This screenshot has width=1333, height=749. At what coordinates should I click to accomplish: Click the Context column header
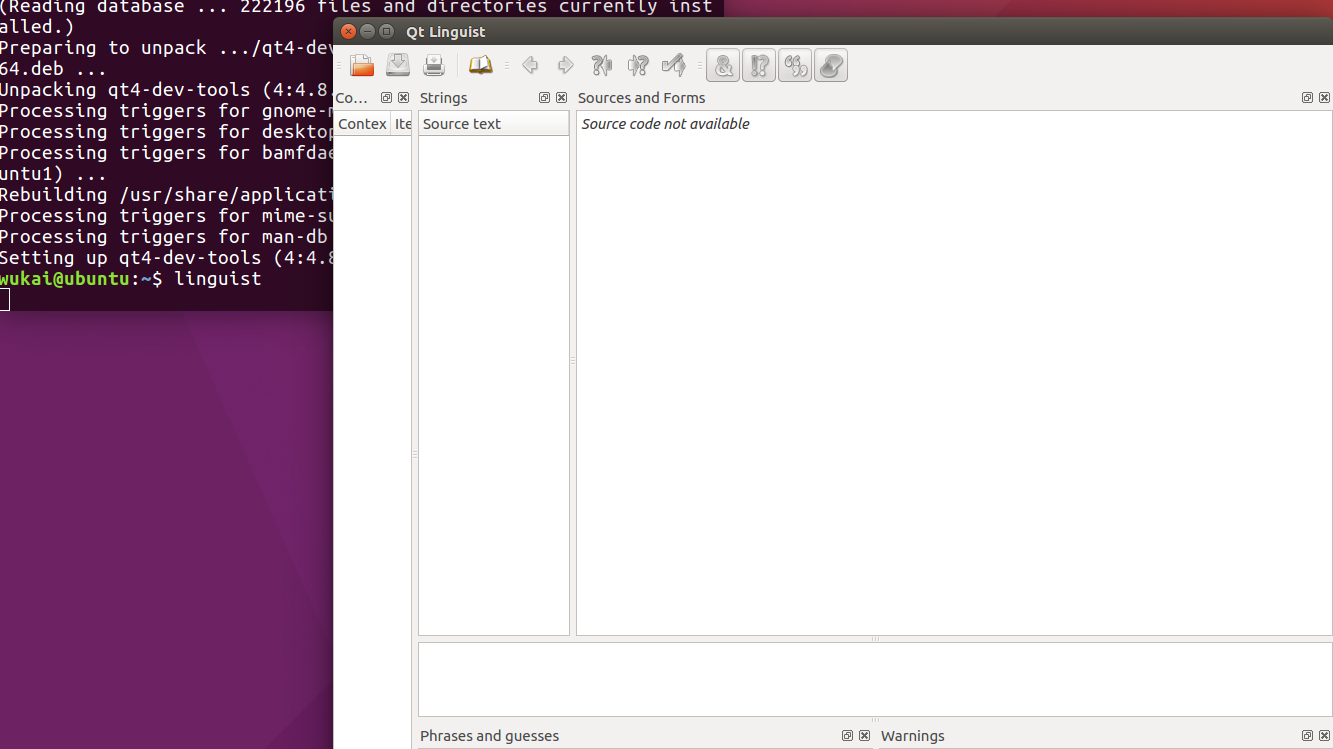[x=360, y=123]
